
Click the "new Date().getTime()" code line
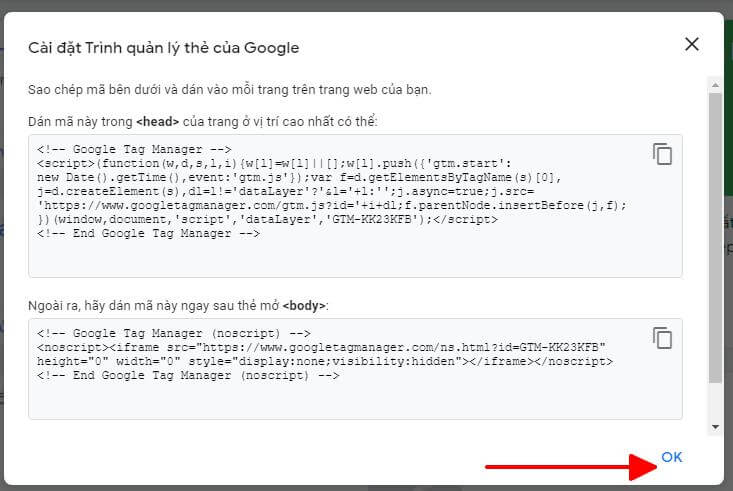pos(299,177)
